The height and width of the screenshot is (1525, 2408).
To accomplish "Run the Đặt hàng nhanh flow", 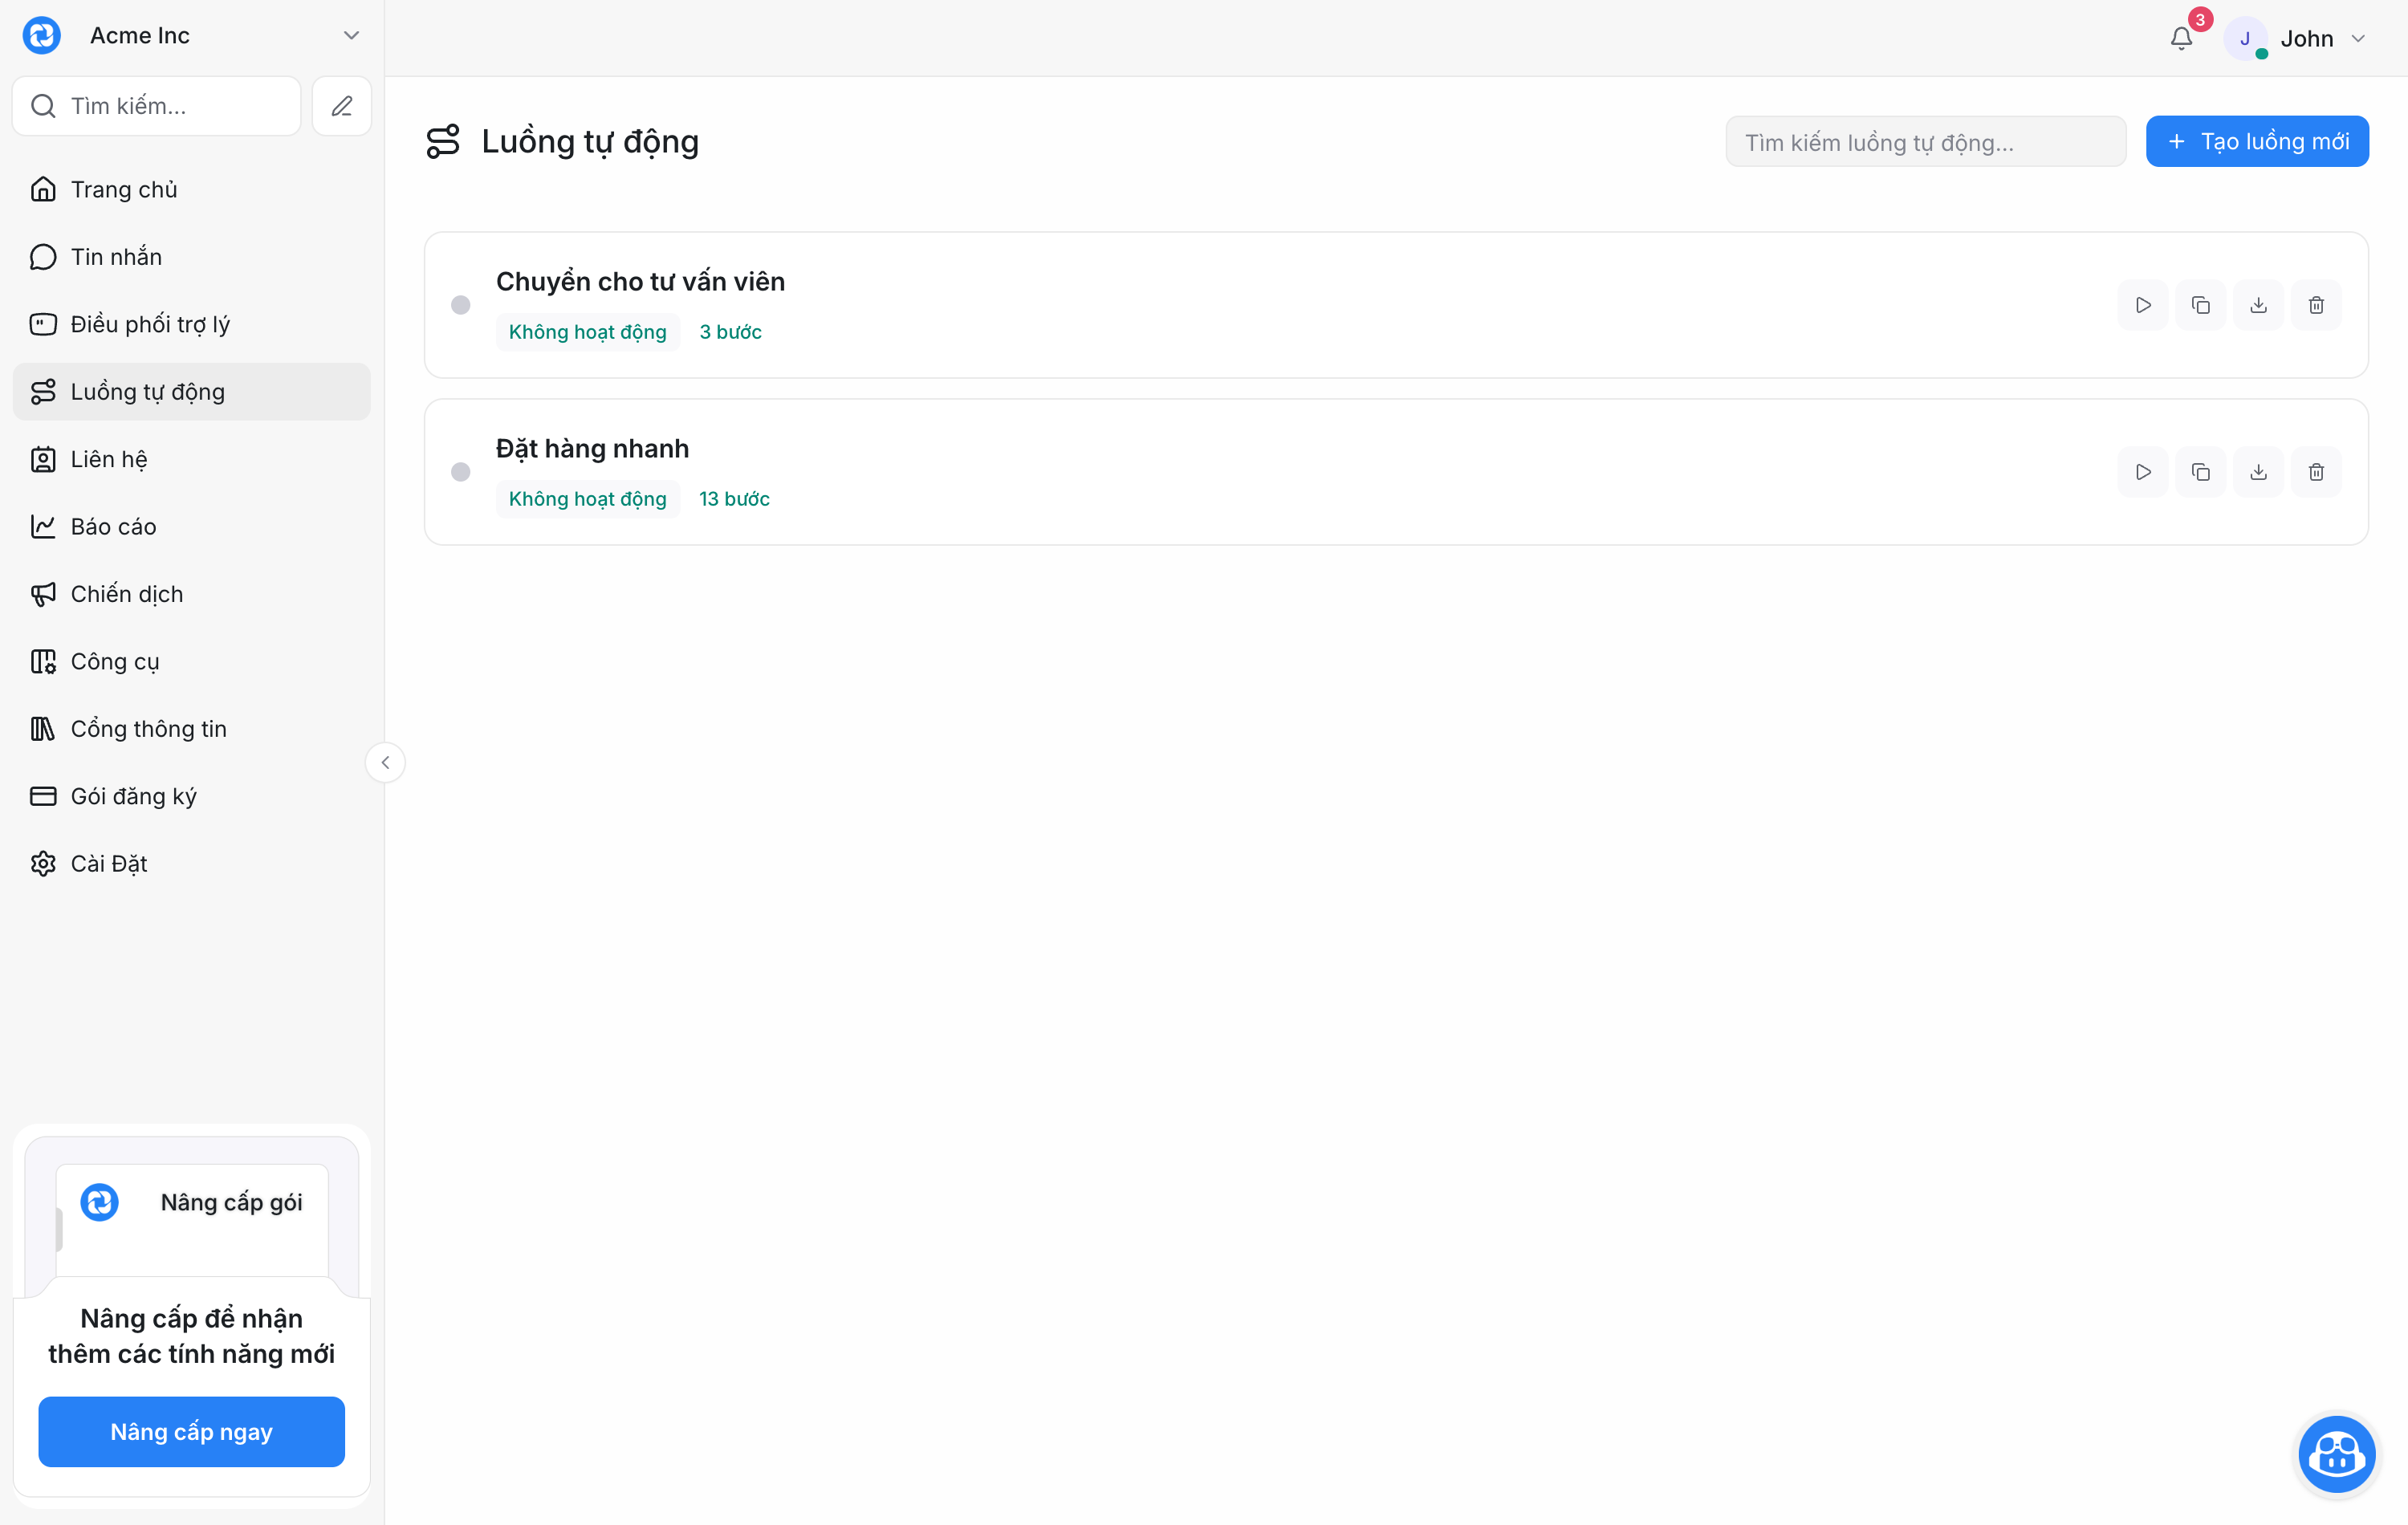I will [x=2143, y=472].
